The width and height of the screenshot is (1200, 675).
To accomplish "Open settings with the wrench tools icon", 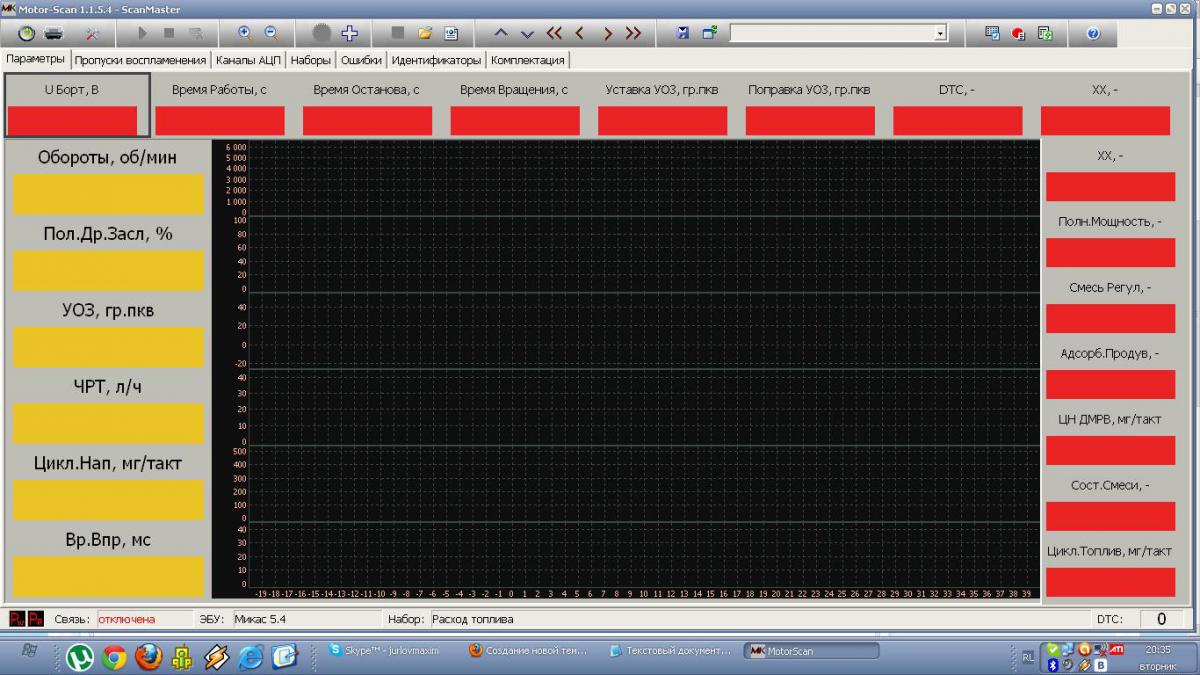I will coord(93,33).
